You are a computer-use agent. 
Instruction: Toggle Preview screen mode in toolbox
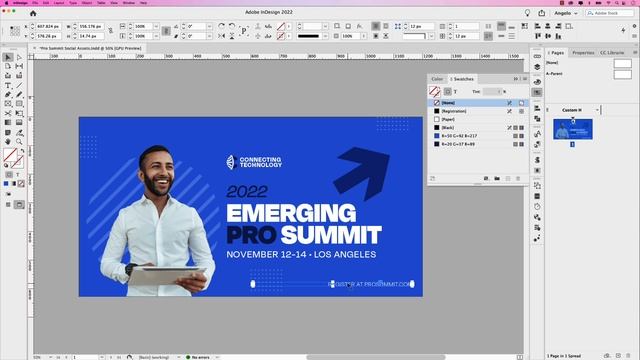click(19, 204)
